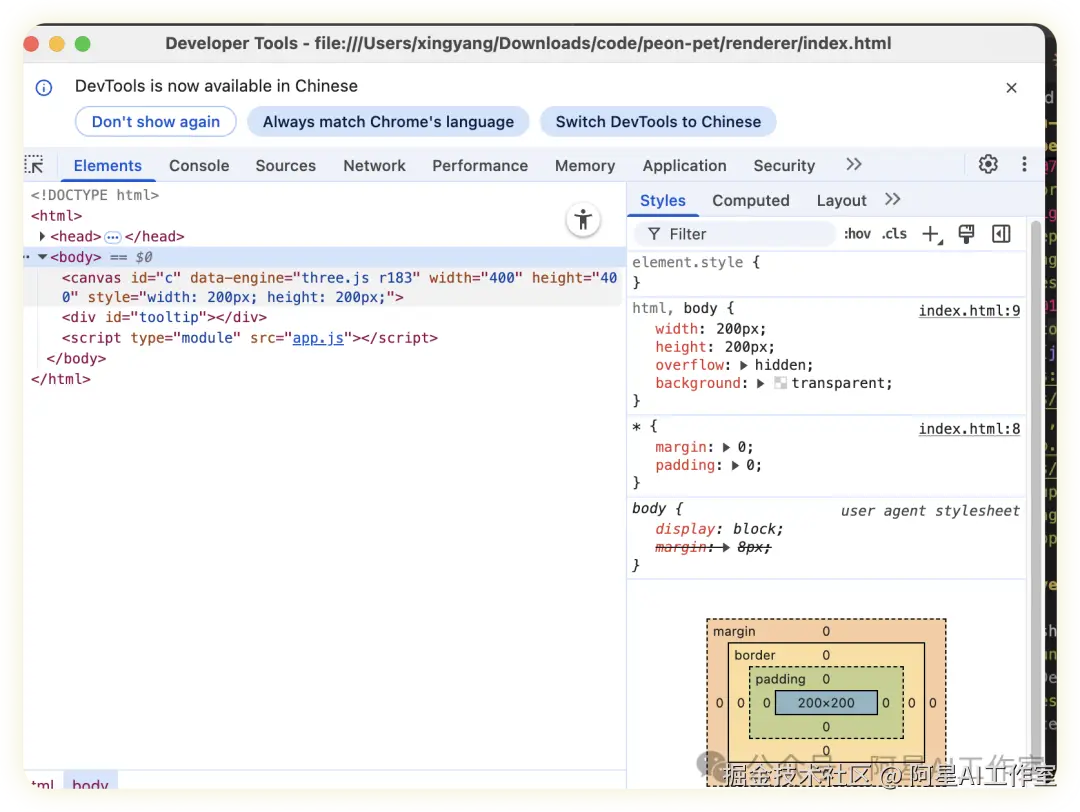Open the Application tab
This screenshot has width=1080, height=812.
click(x=685, y=166)
